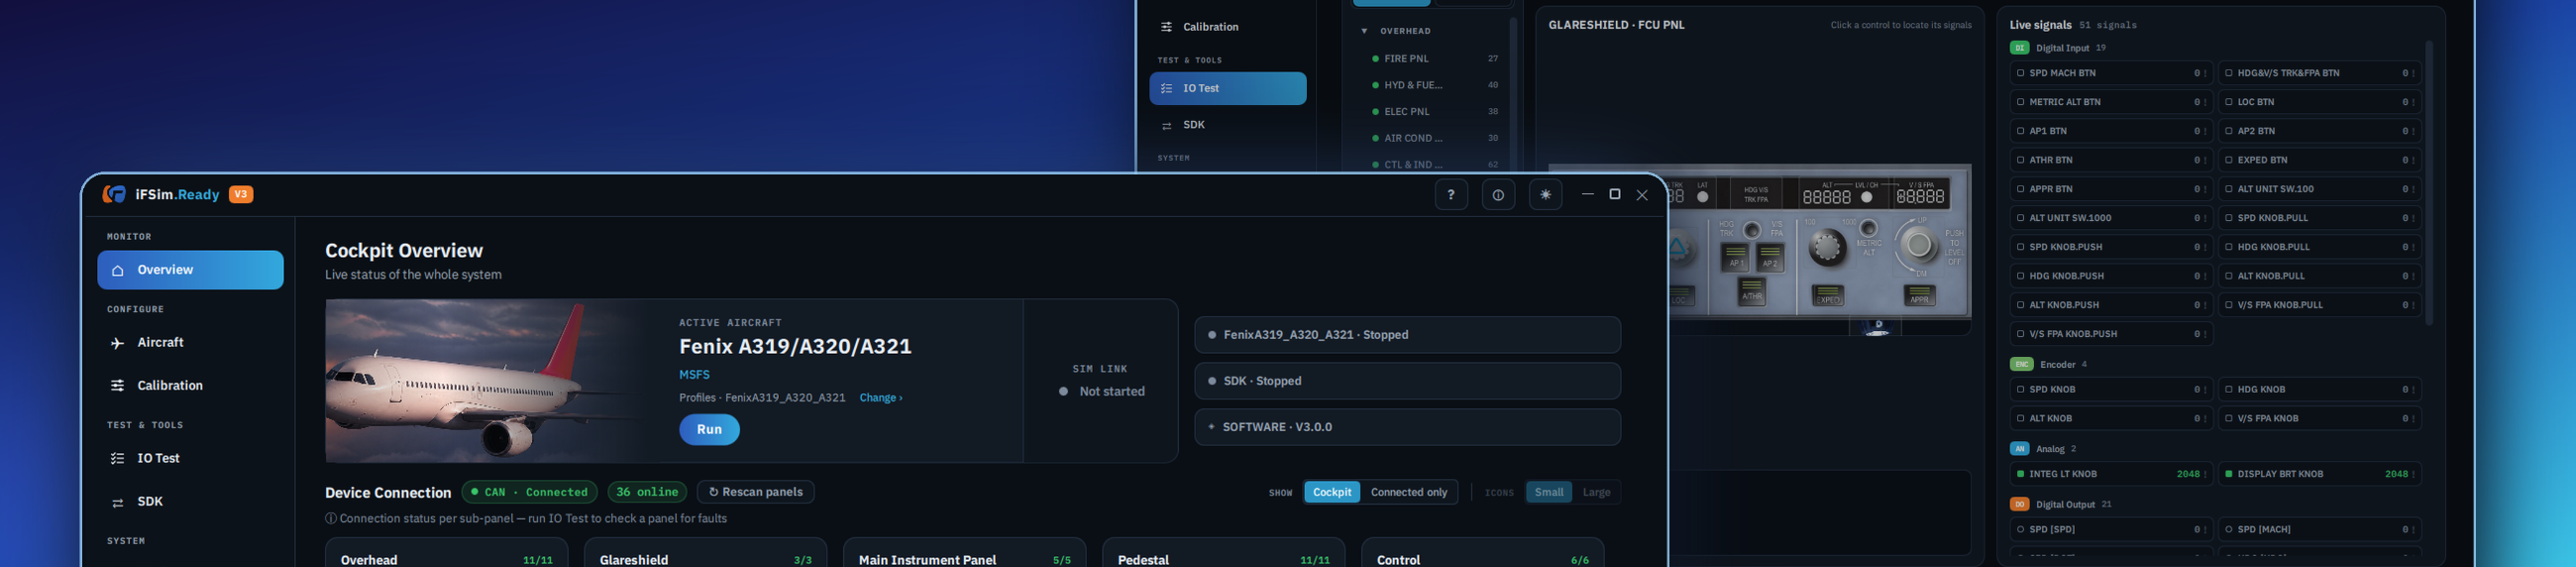Toggle the EXPED BTN signal checkbox

coord(2228,160)
